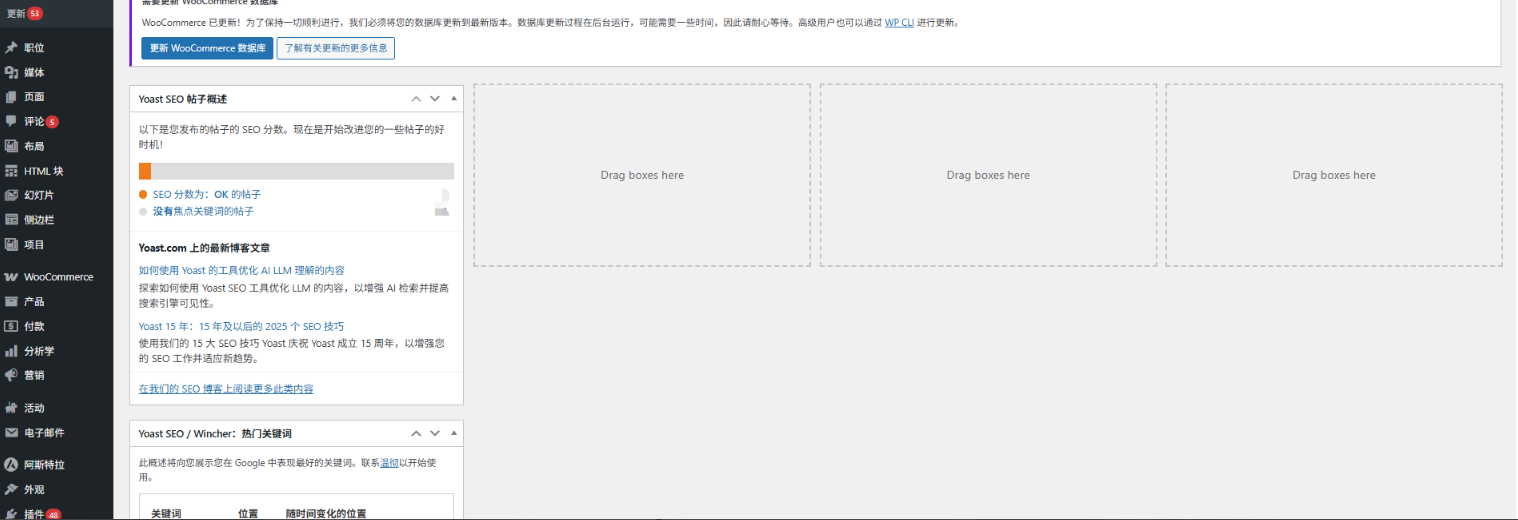Image resolution: width=1518 pixels, height=520 pixels.
Task: Move the Wincher 热门关键词 widget up
Action: pyautogui.click(x=416, y=434)
